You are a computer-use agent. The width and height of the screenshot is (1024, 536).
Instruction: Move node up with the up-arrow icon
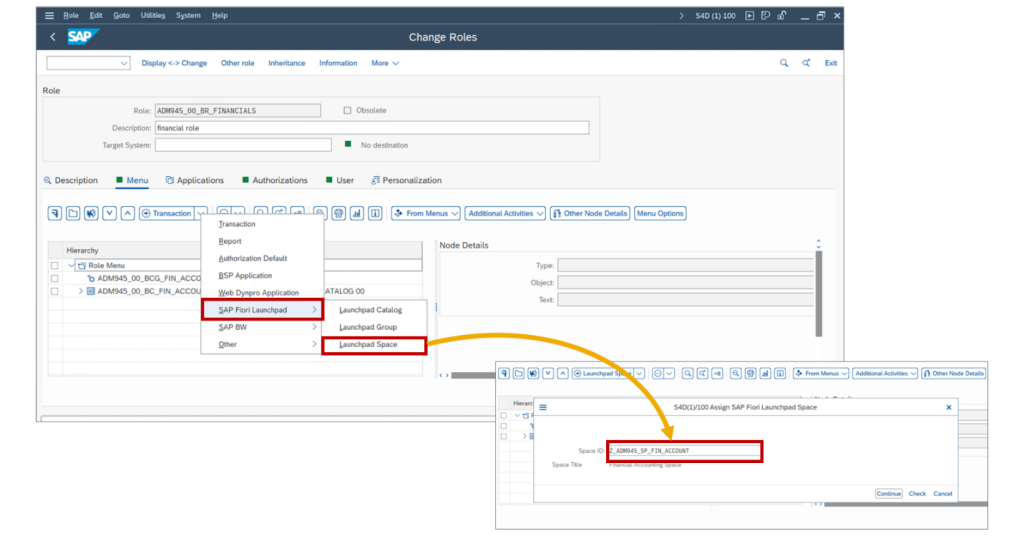(128, 213)
